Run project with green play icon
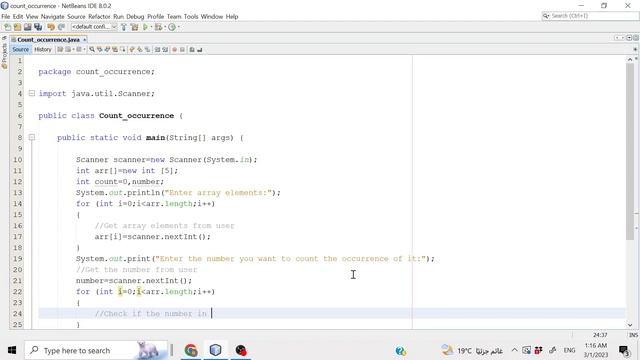Image resolution: width=640 pixels, height=360 pixels. [145, 27]
